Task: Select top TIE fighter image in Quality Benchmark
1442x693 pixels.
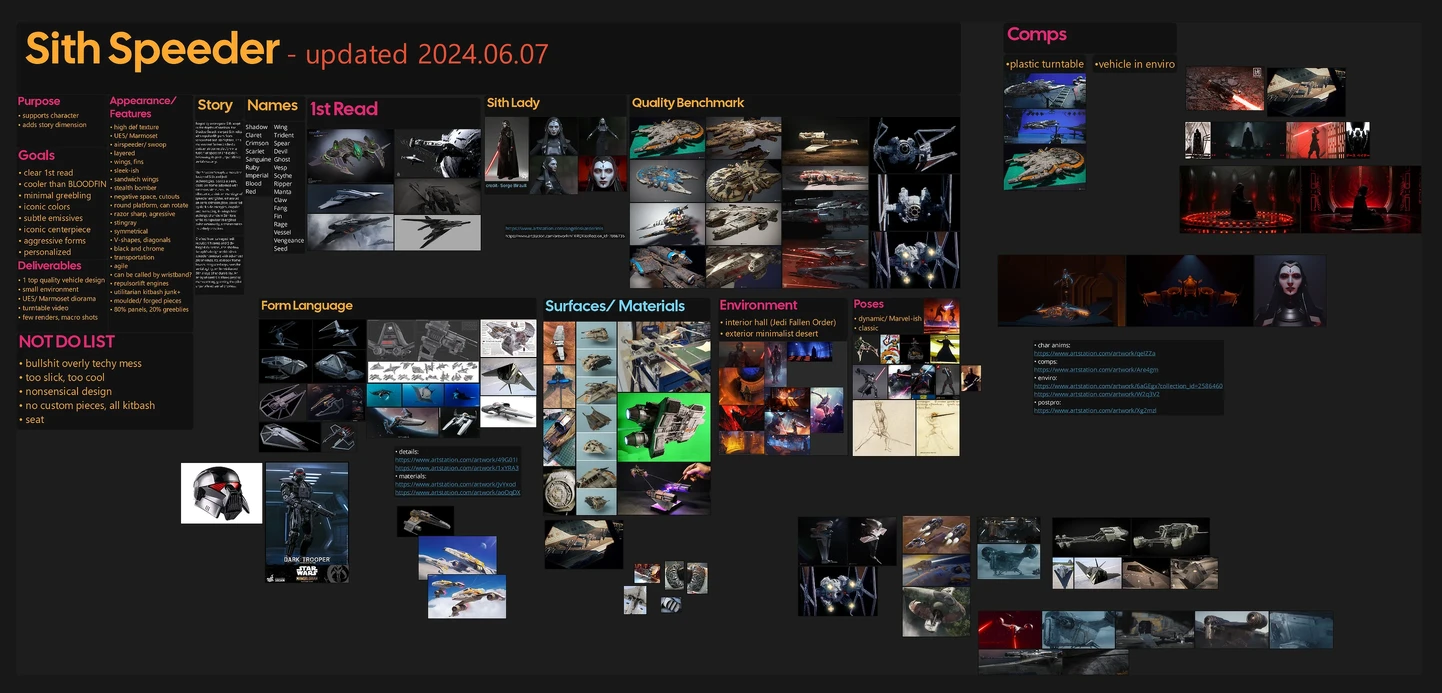Action: 914,145
